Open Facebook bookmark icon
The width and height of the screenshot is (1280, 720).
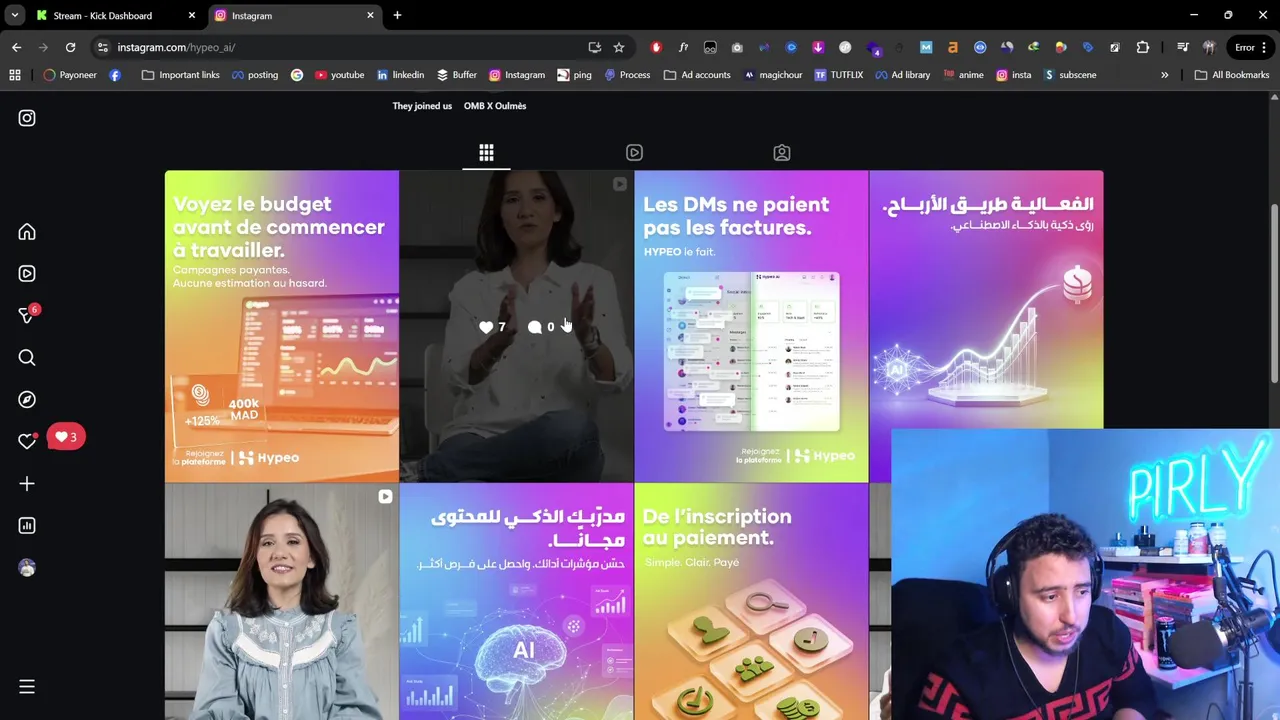coord(115,75)
